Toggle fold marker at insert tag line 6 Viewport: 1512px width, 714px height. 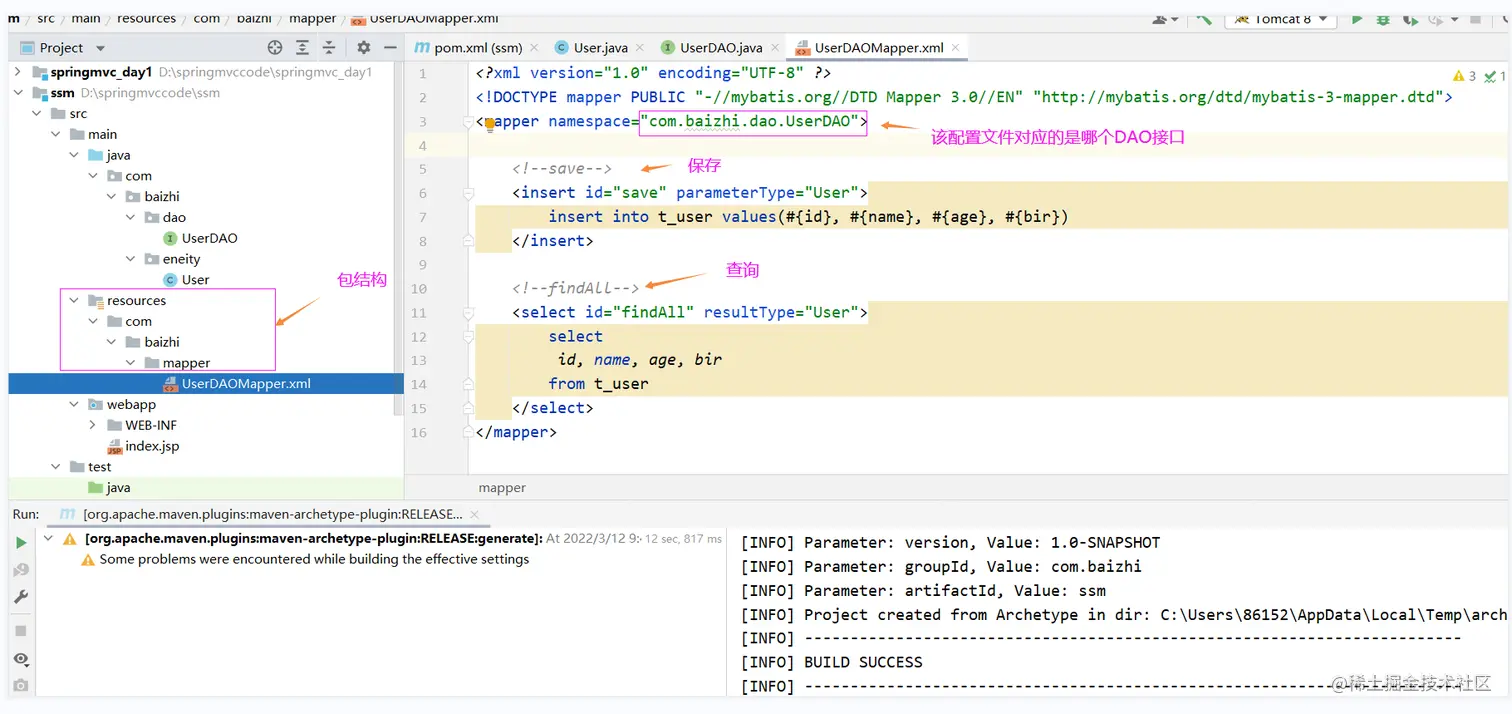click(468, 194)
